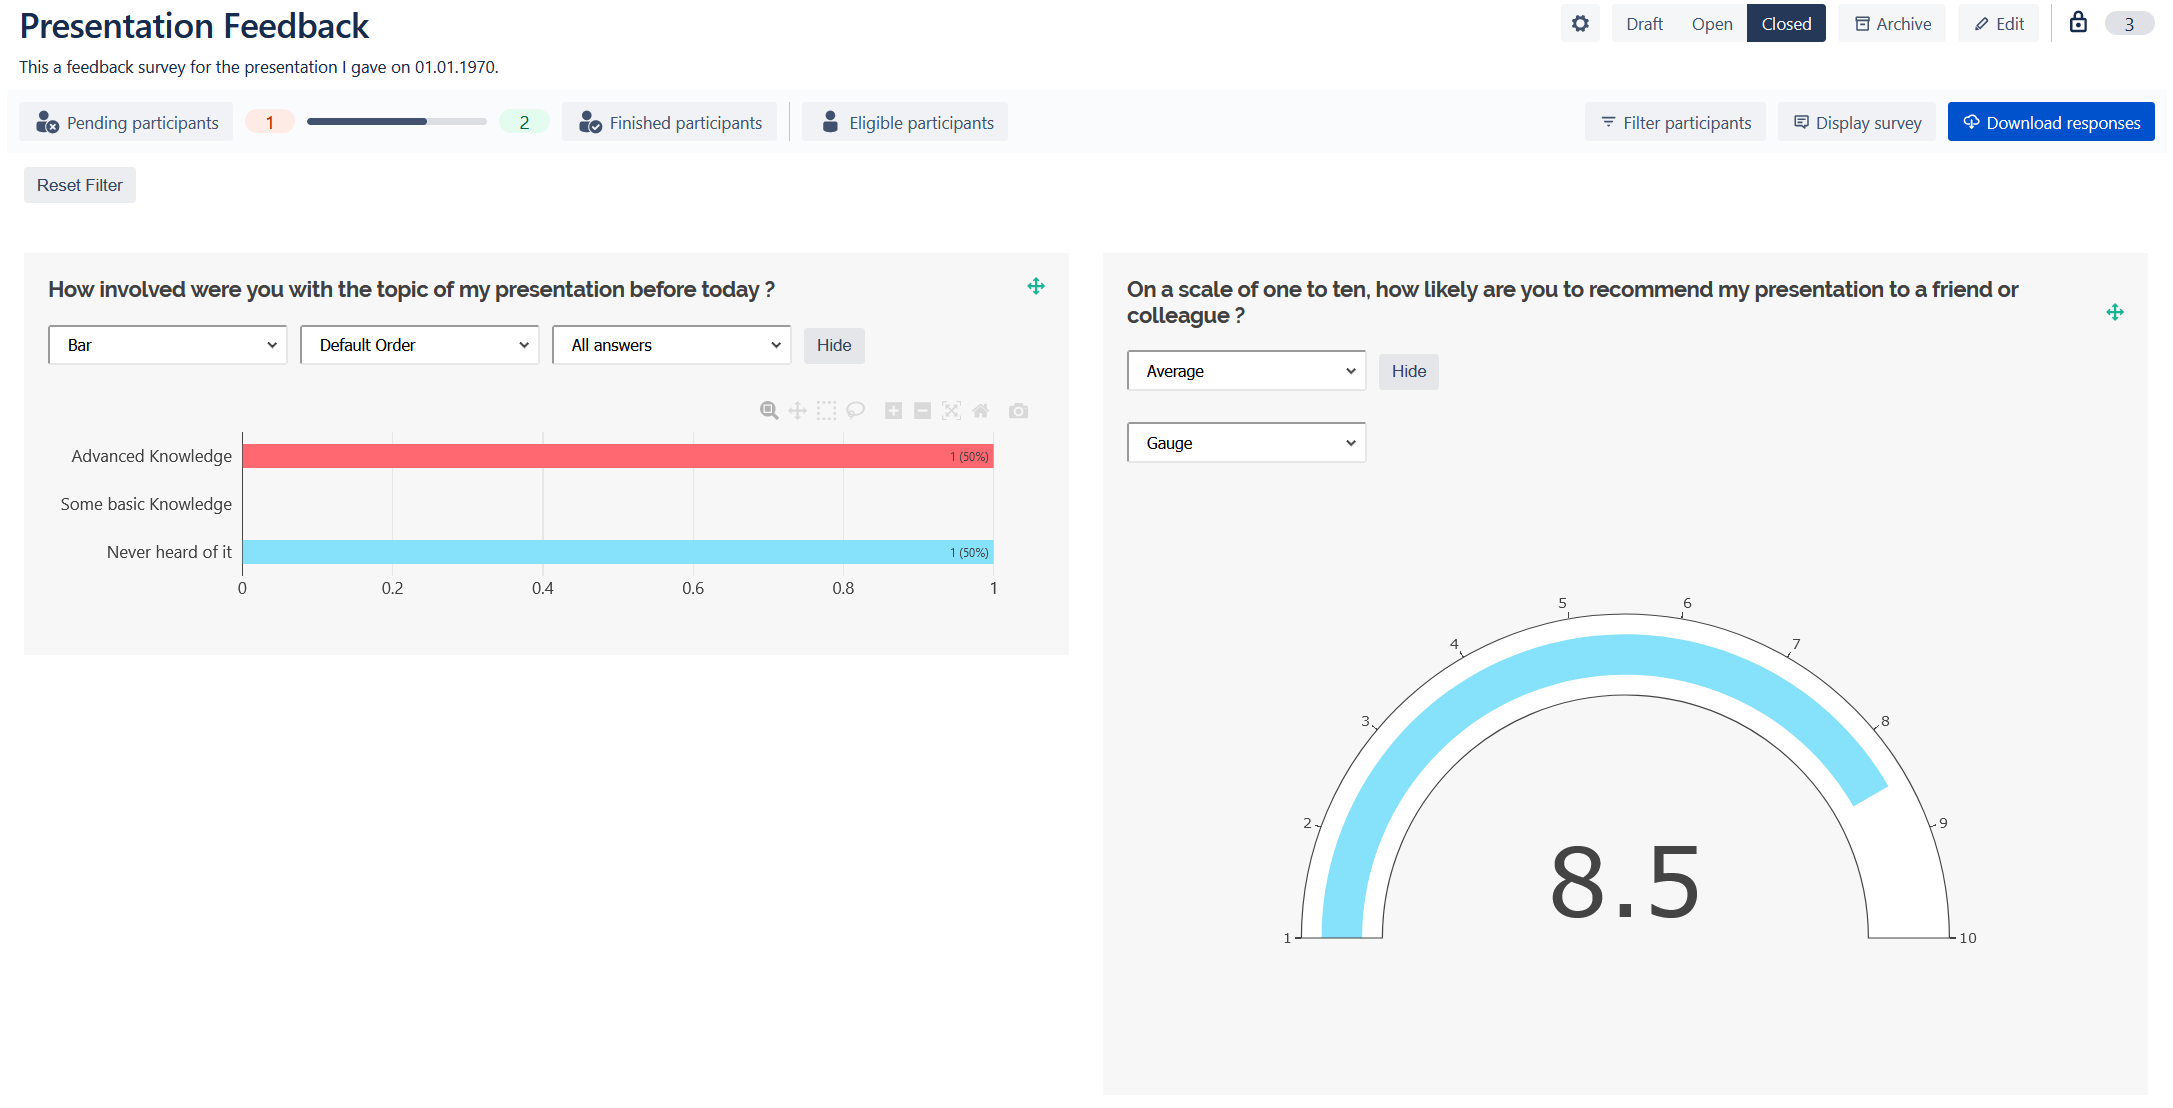Open the Bar chart type dropdown
2173x1108 pixels.
pos(167,345)
